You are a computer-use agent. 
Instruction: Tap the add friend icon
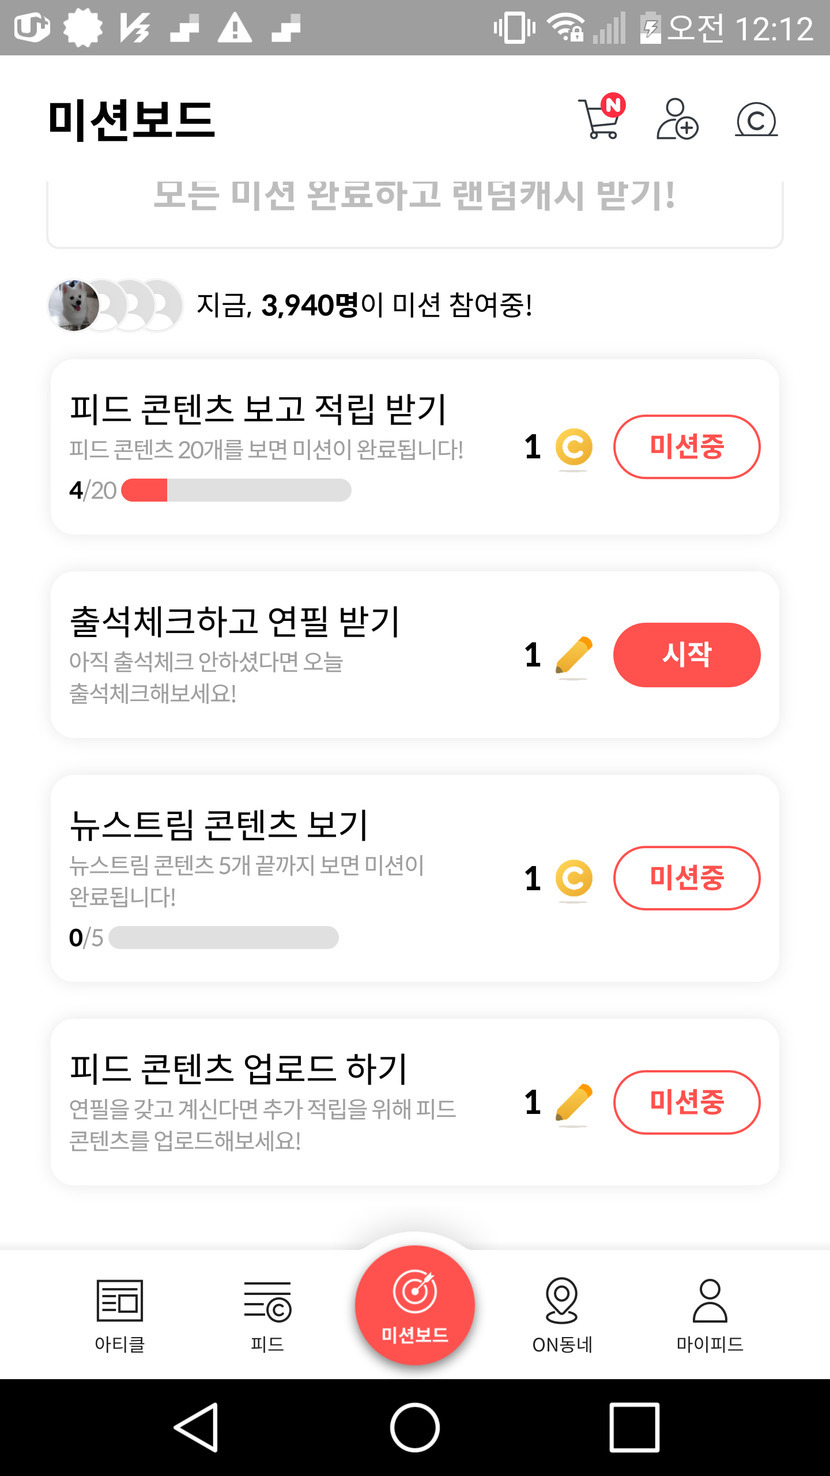click(x=677, y=119)
